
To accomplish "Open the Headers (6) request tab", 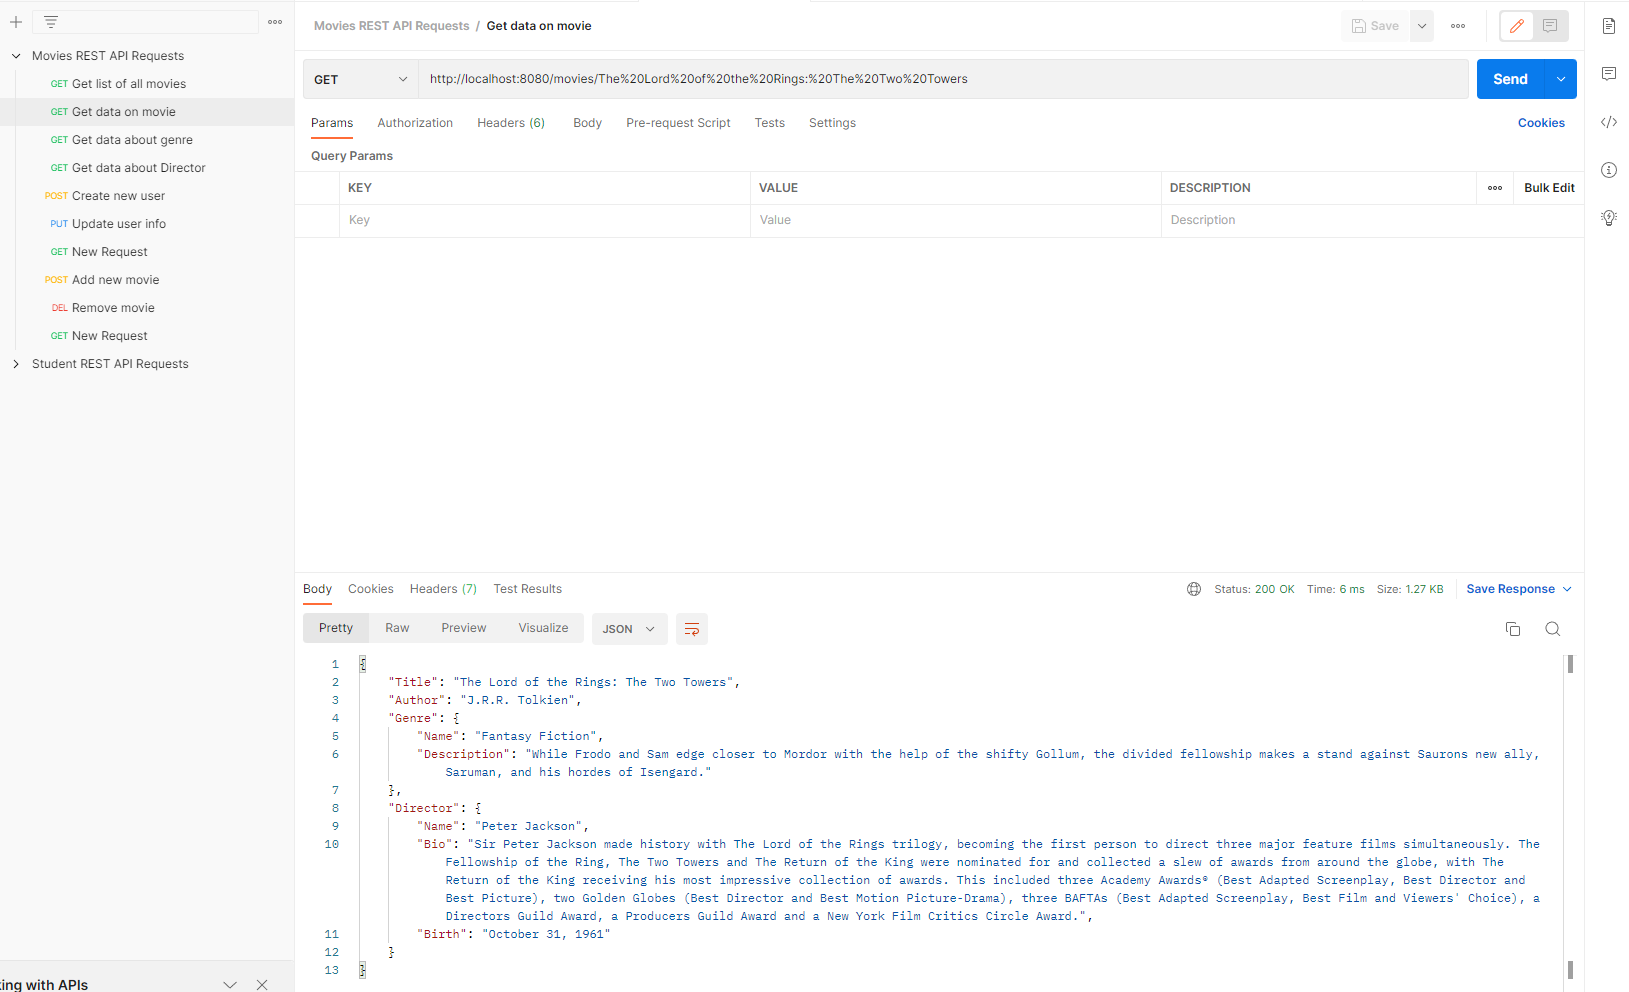I will (x=511, y=123).
